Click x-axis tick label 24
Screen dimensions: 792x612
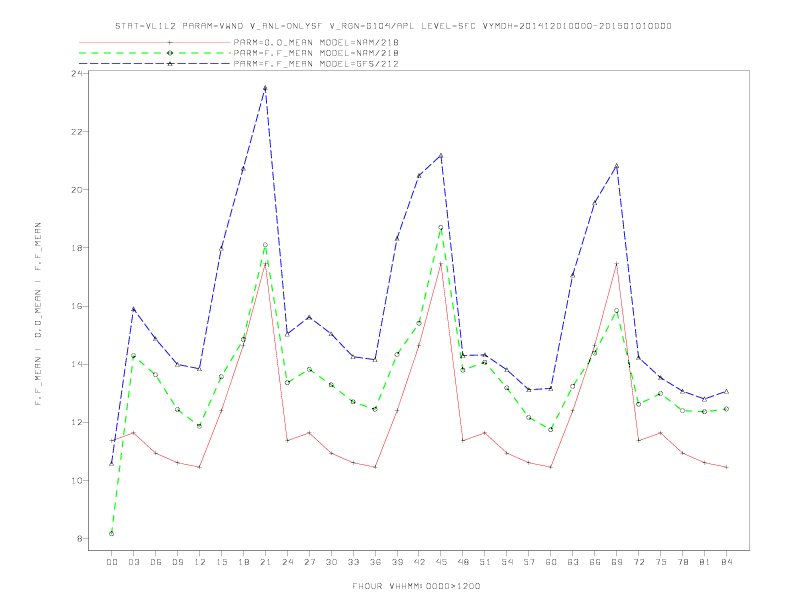tap(287, 562)
